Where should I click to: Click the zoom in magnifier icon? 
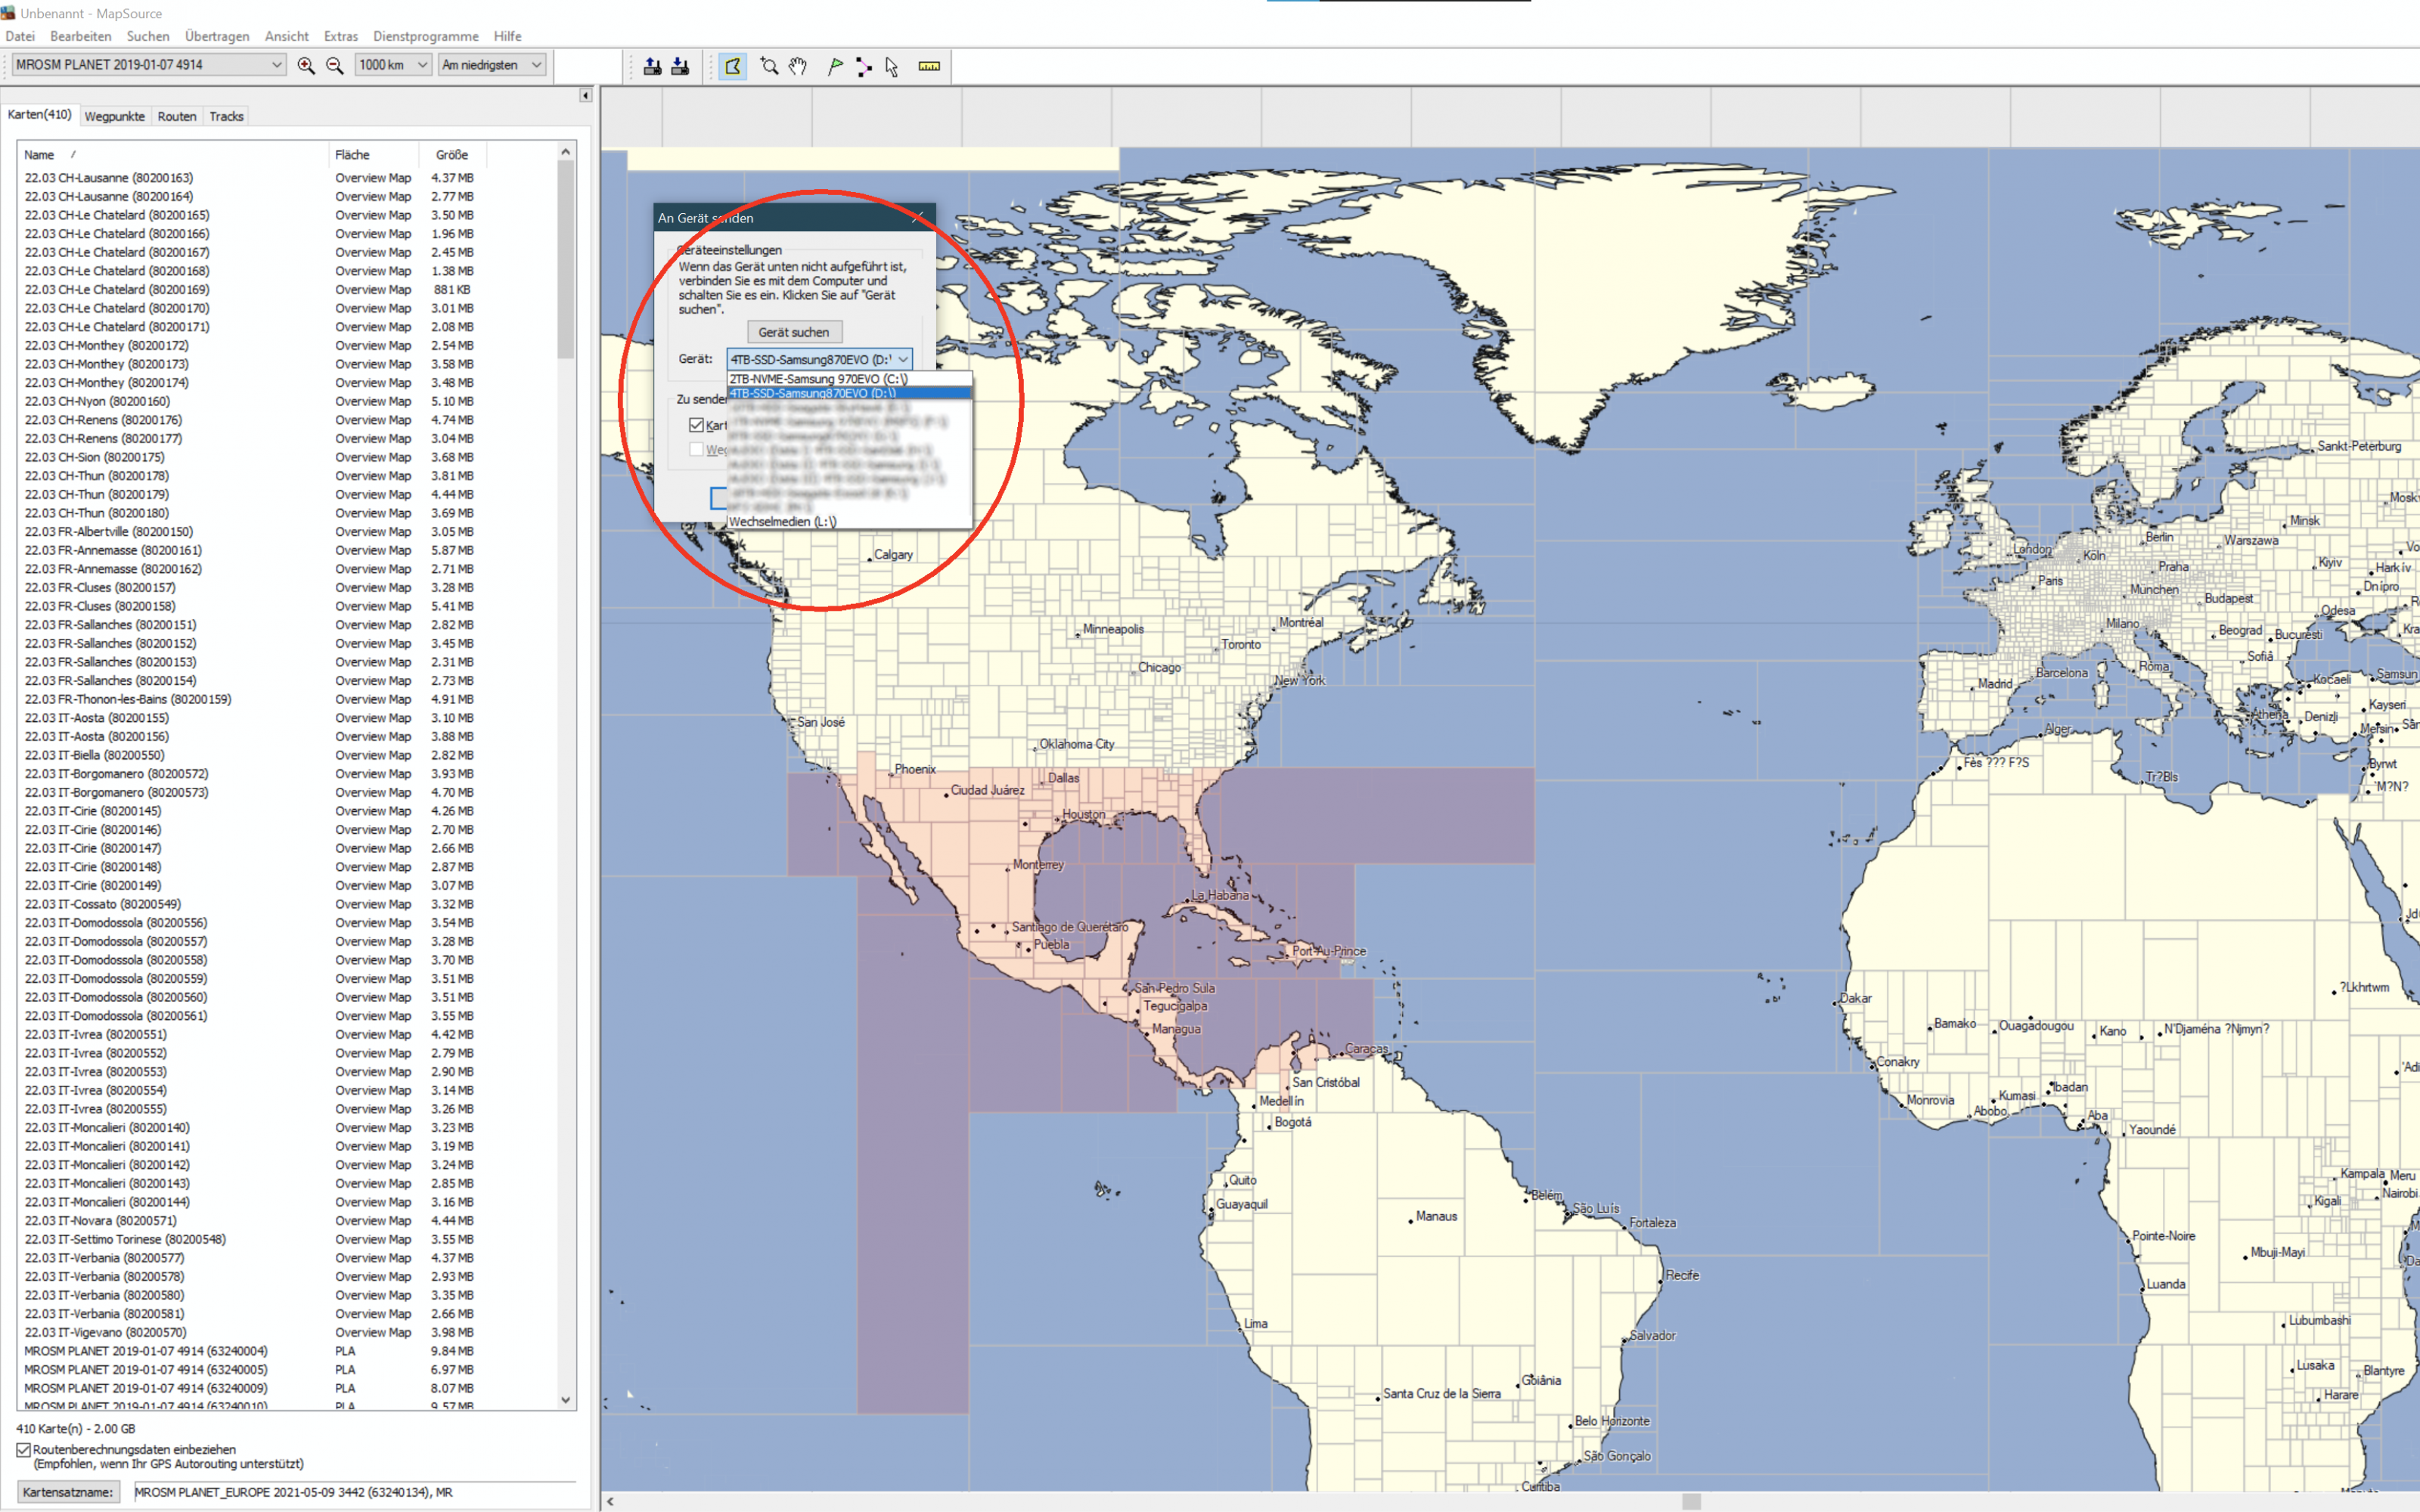click(x=306, y=65)
